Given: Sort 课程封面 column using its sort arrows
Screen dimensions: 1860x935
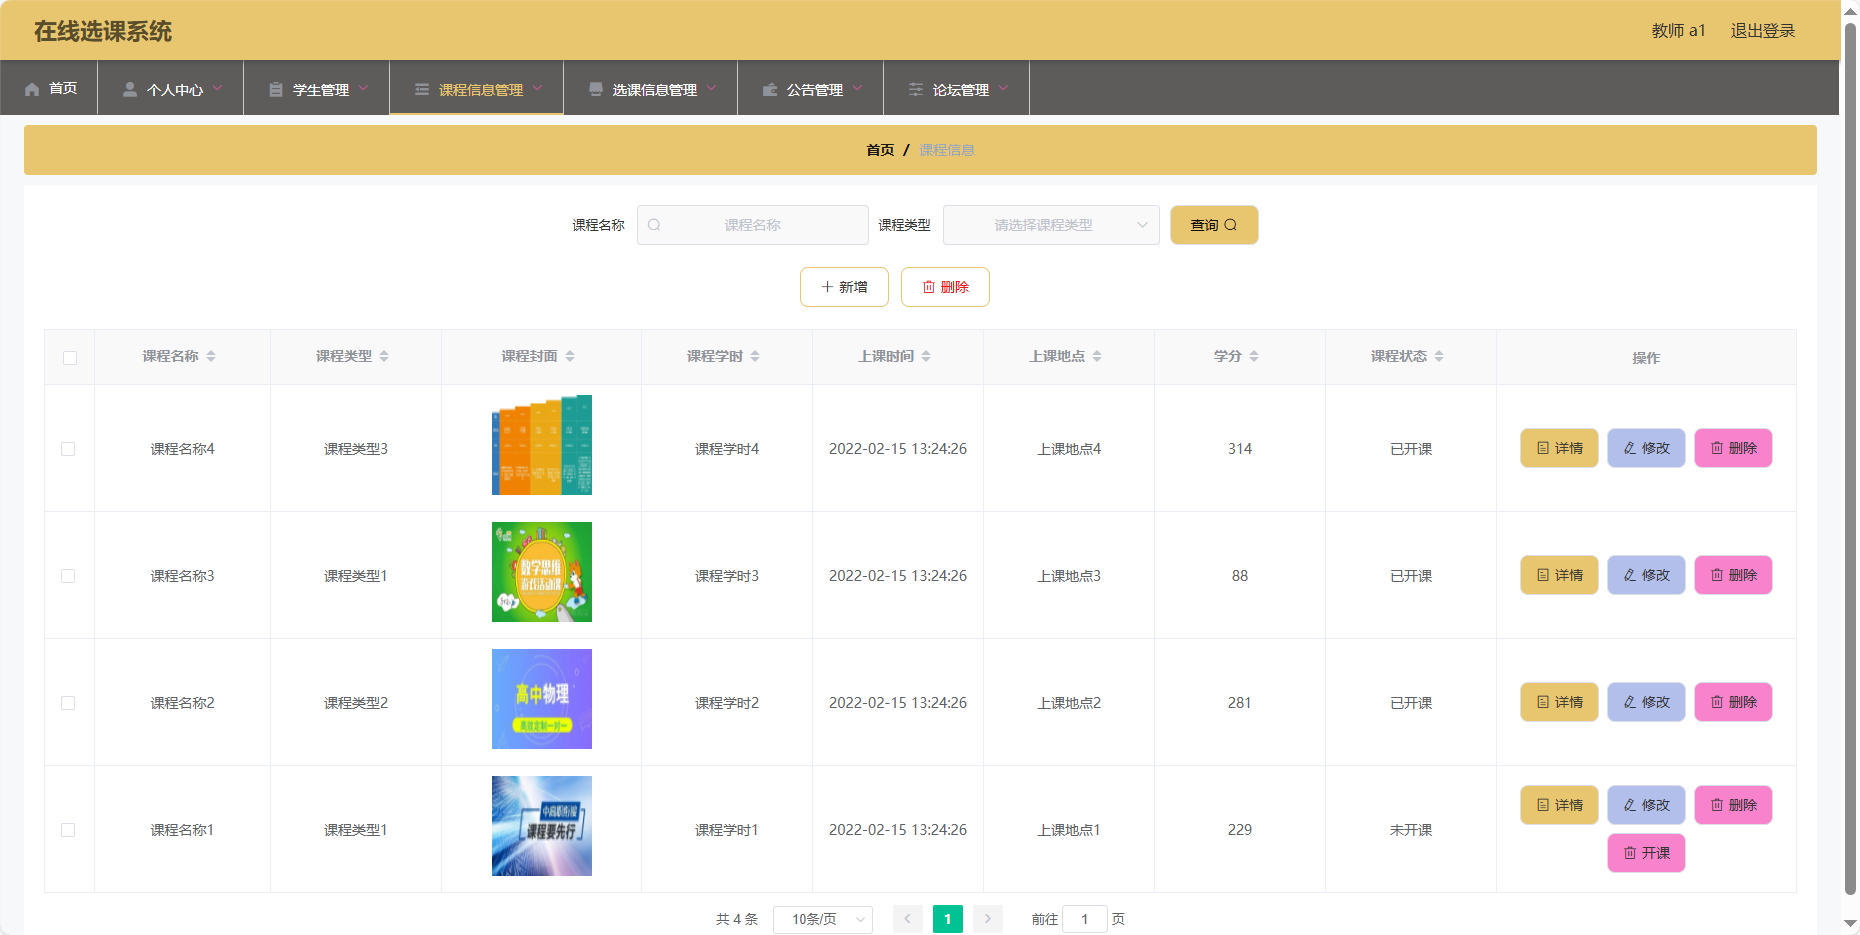Looking at the screenshot, I should pyautogui.click(x=570, y=356).
